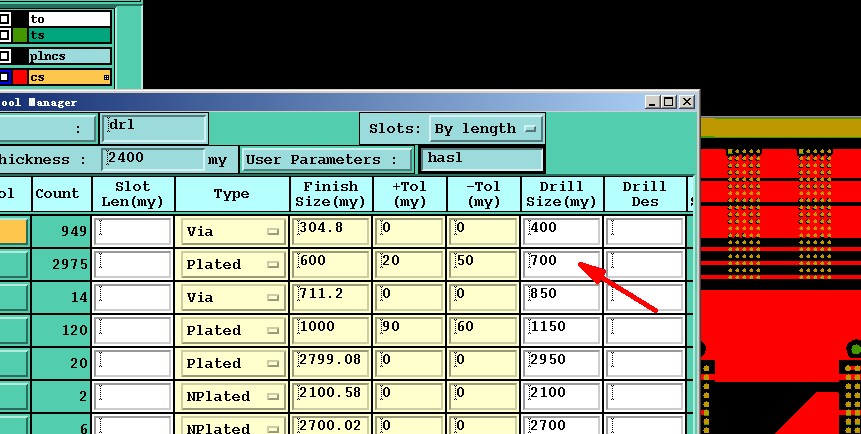The image size is (861, 434).
Task: Click the Drill Des column header
Action: click(x=645, y=194)
